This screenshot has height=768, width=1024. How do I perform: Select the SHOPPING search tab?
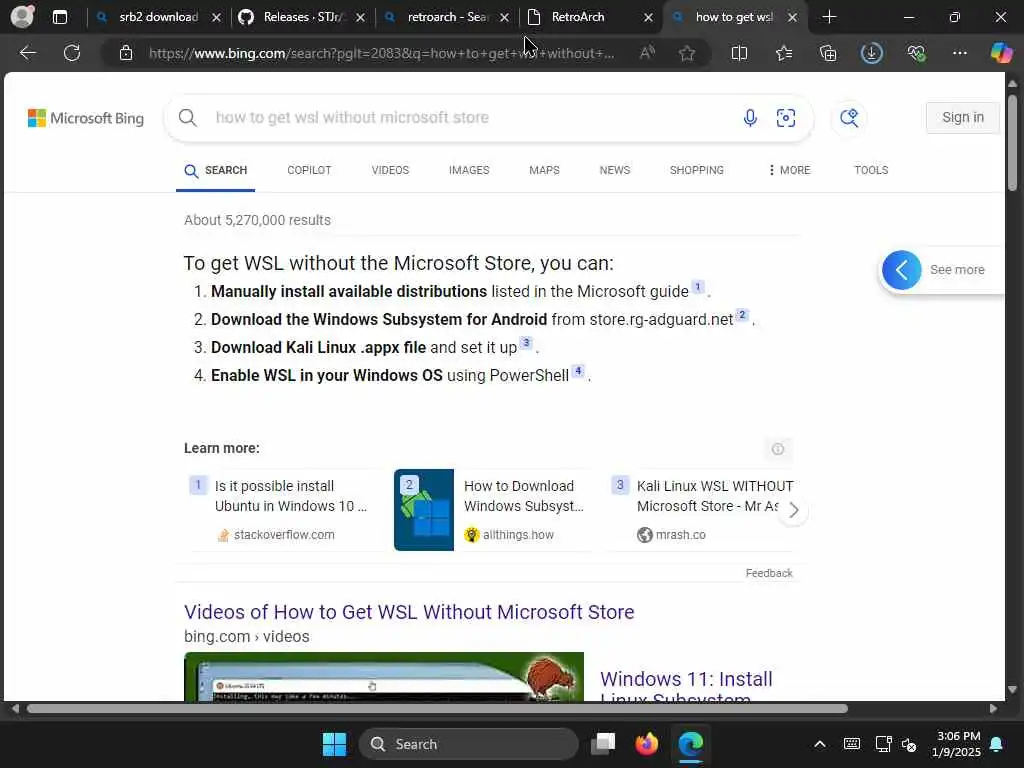(696, 170)
